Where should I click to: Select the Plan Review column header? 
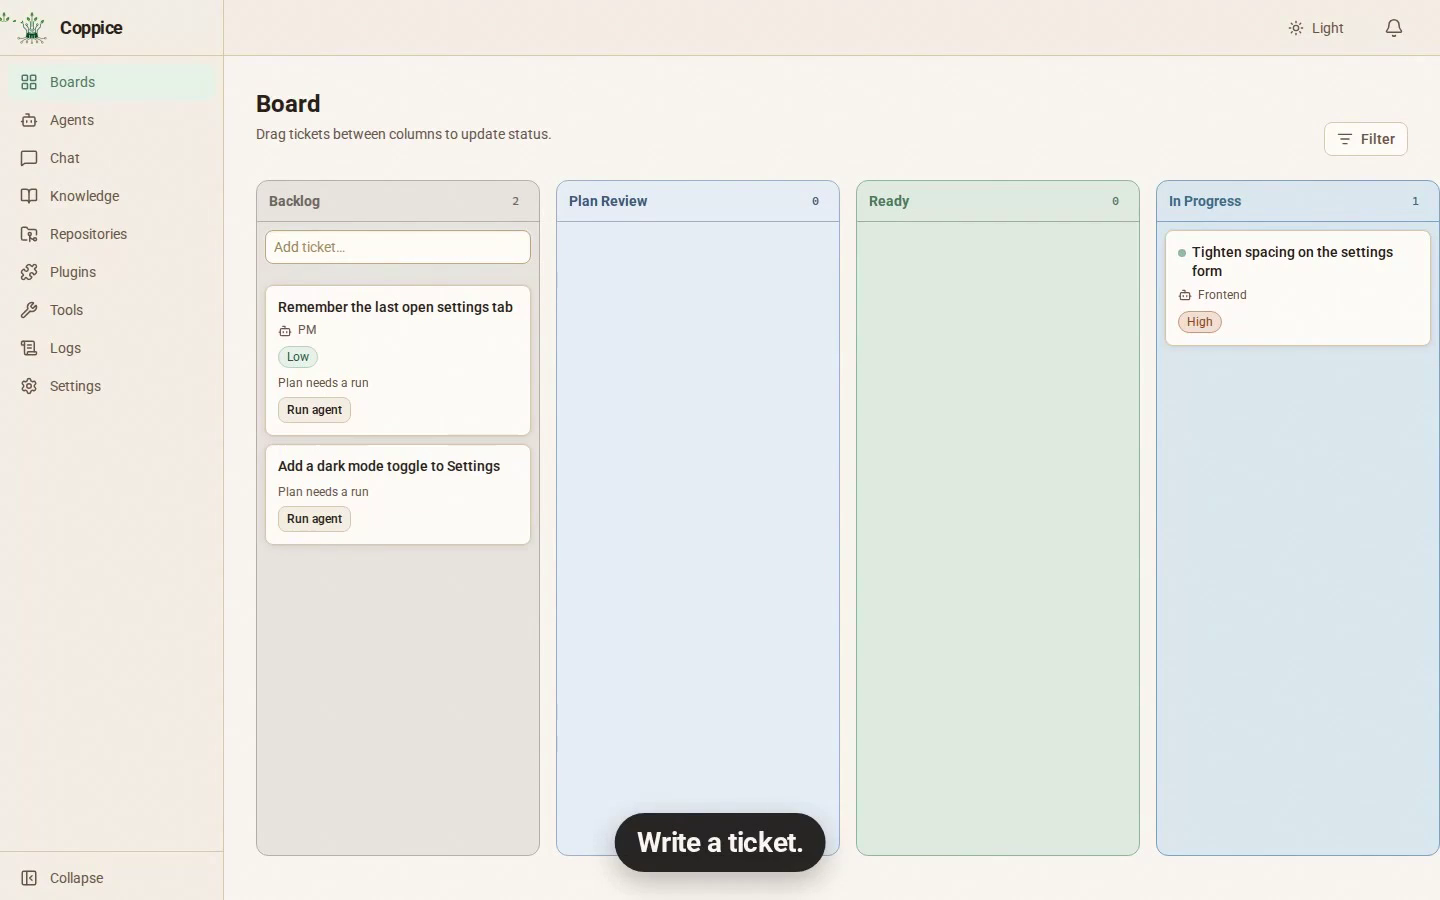tap(698, 201)
